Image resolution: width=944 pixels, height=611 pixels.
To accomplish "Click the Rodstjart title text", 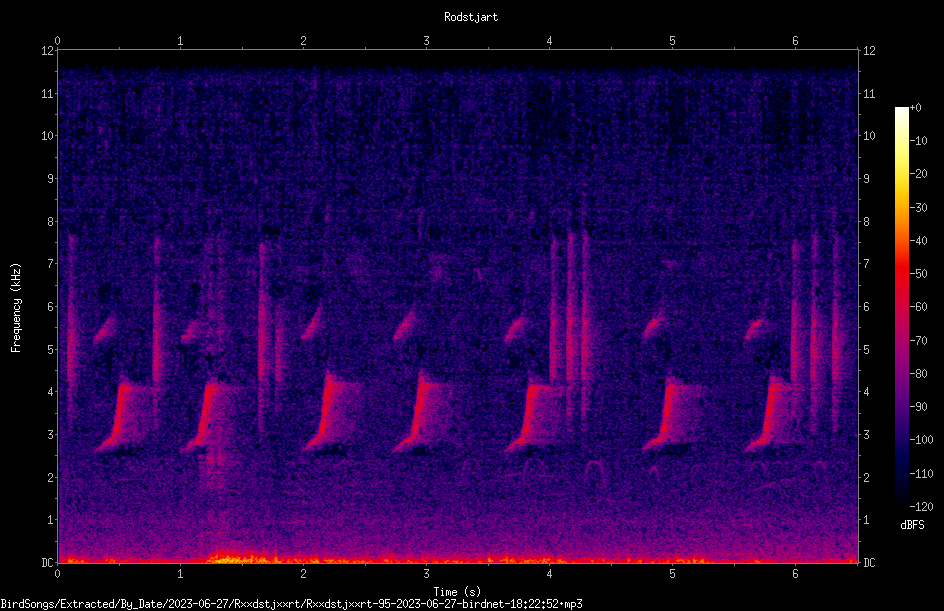I will click(x=471, y=17).
